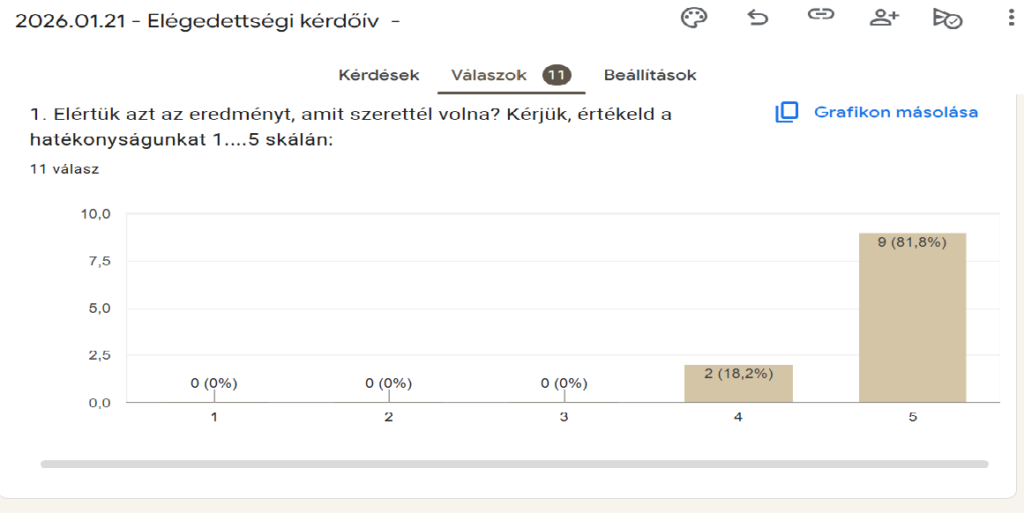Click the publish form icon
The height and width of the screenshot is (513, 1024).
[946, 18]
